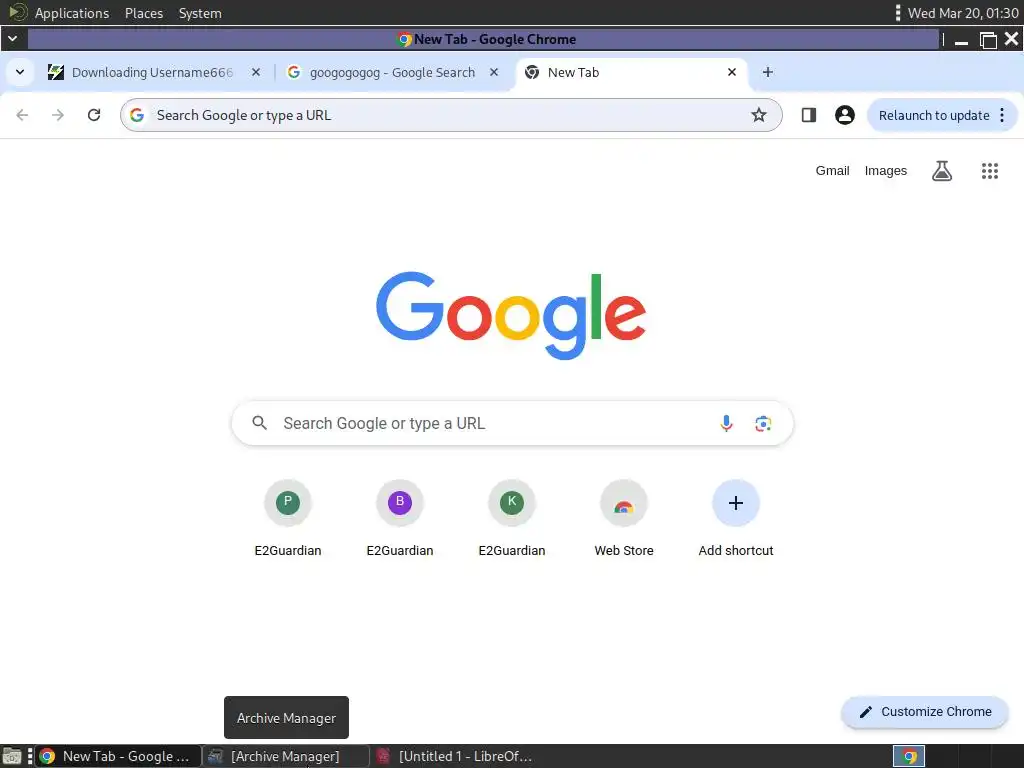Open the window menu chevron in the title bar
The height and width of the screenshot is (768, 1024).
tap(12, 39)
